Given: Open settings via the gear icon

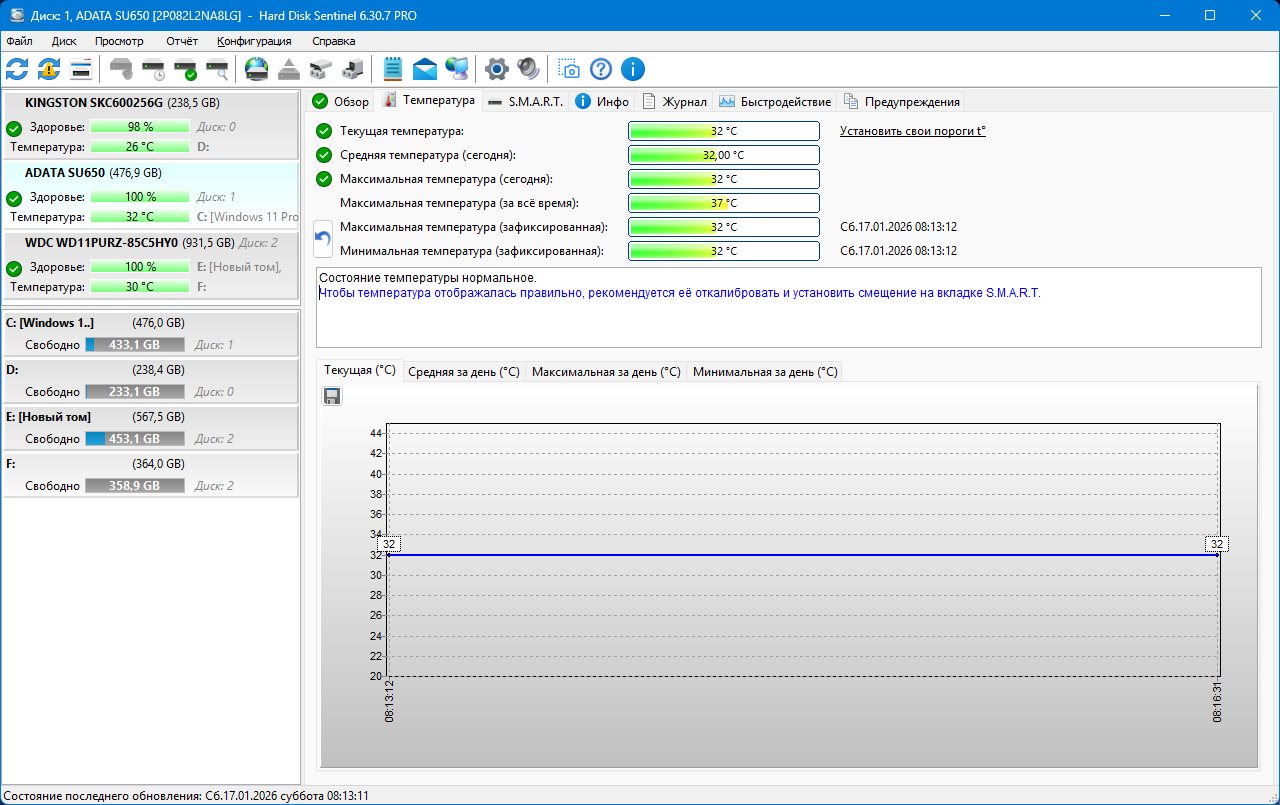Looking at the screenshot, I should coord(496,69).
